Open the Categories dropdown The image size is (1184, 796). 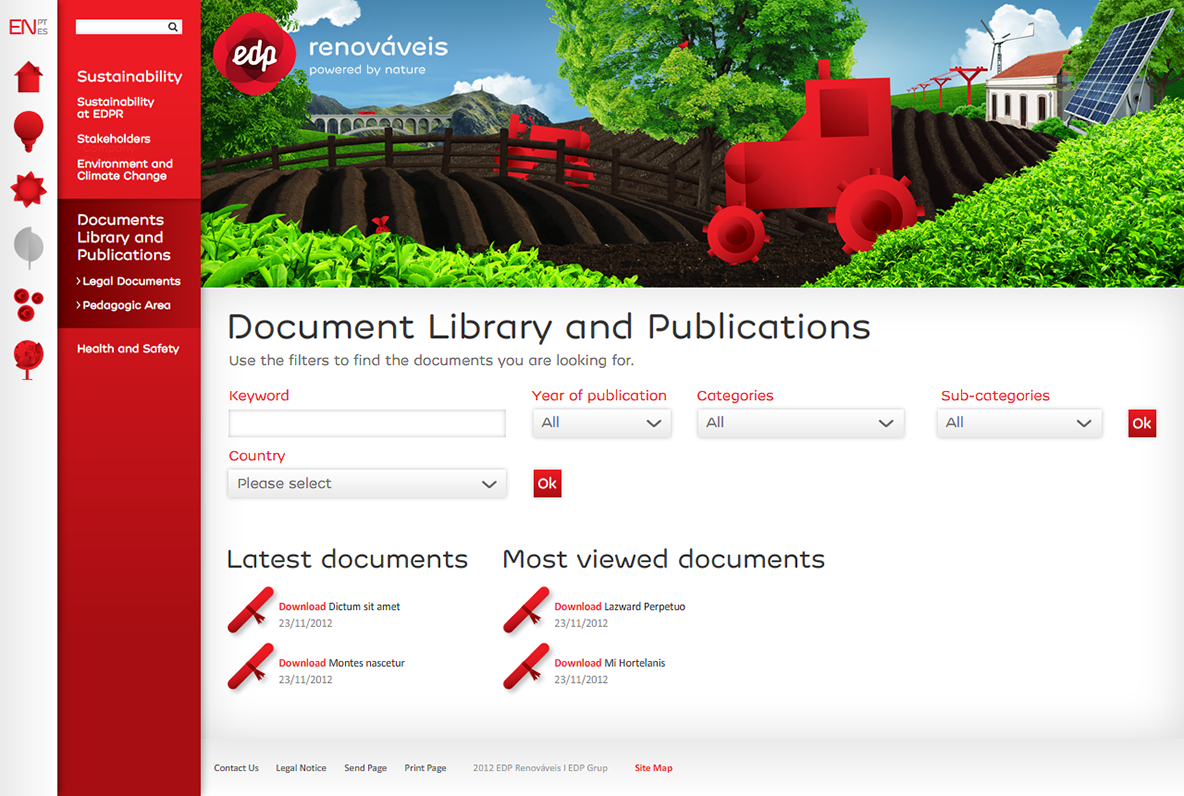click(x=800, y=423)
